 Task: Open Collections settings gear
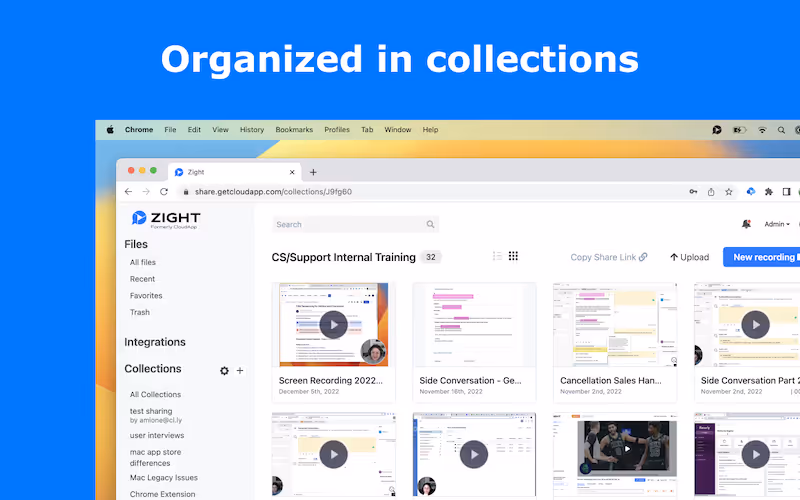pyautogui.click(x=224, y=371)
